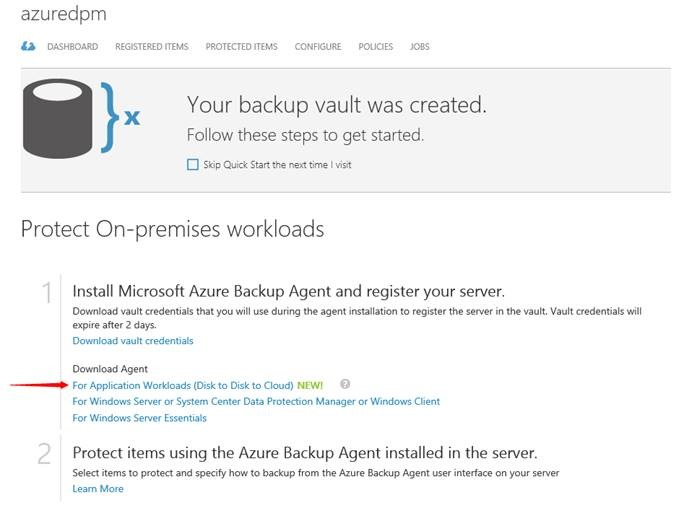Open the Learn More link
Viewport: 689px width, 508px height.
point(98,489)
